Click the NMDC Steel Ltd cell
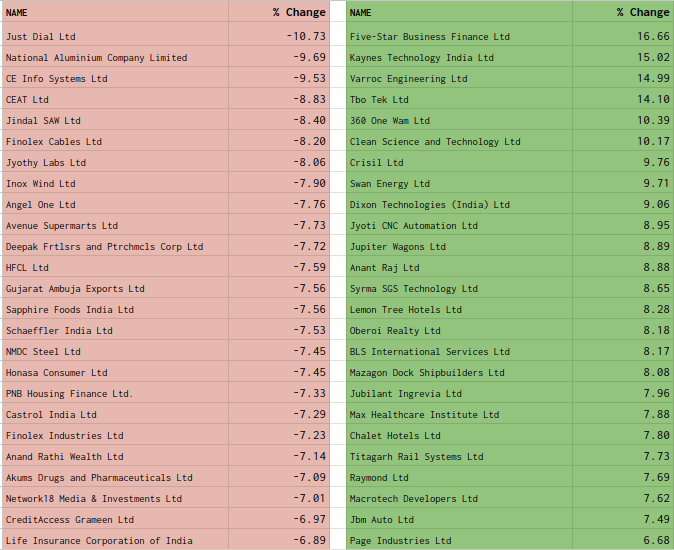This screenshot has width=674, height=550. tap(115, 352)
